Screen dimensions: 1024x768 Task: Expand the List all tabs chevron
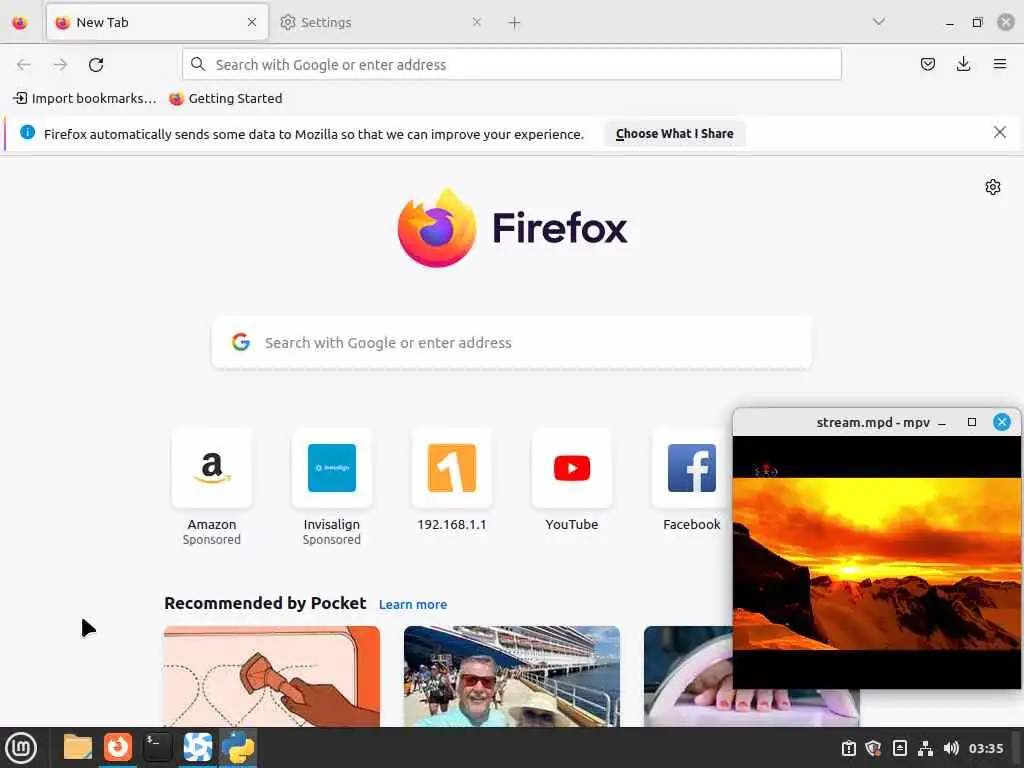[x=879, y=22]
